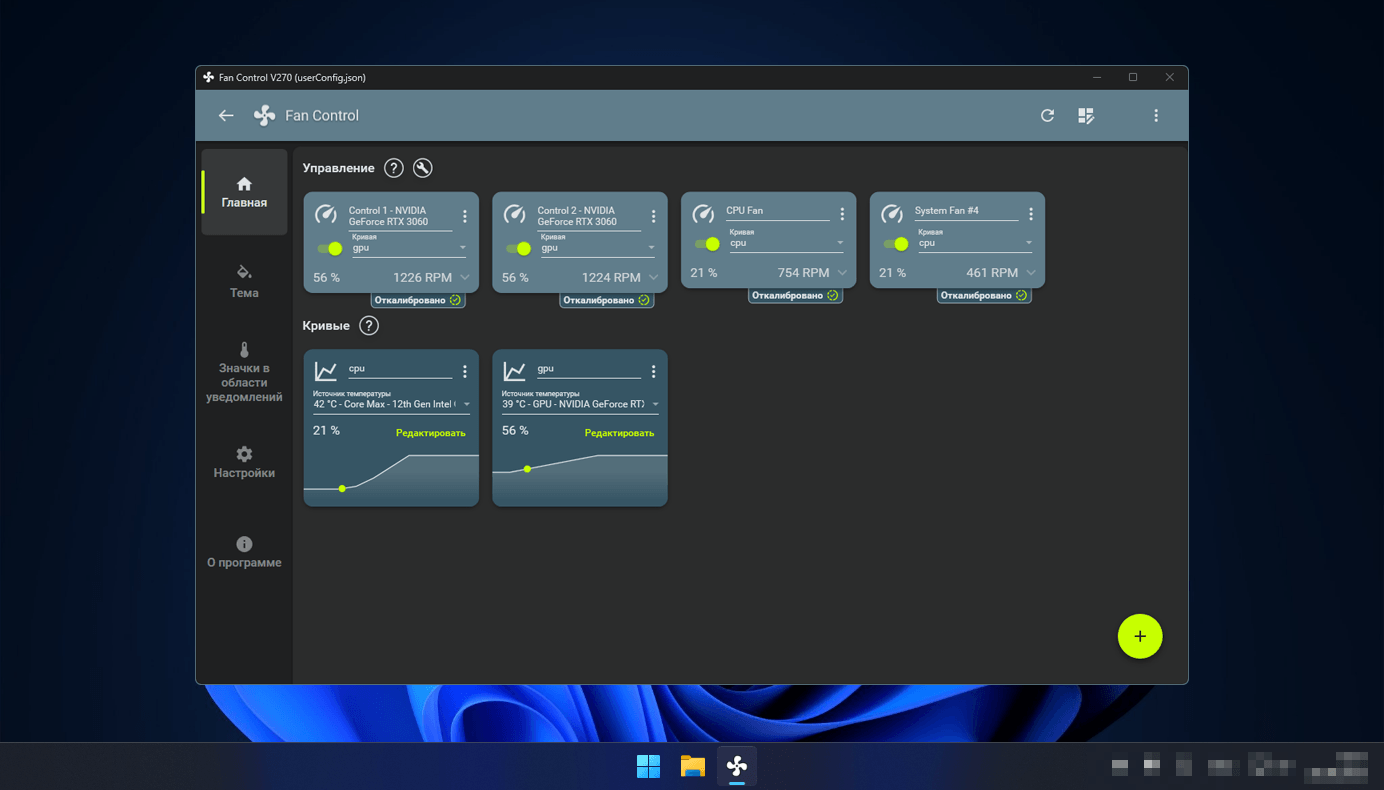The width and height of the screenshot is (1384, 790).
Task: Expand CPU Fan card details chevron
Action: (x=842, y=272)
